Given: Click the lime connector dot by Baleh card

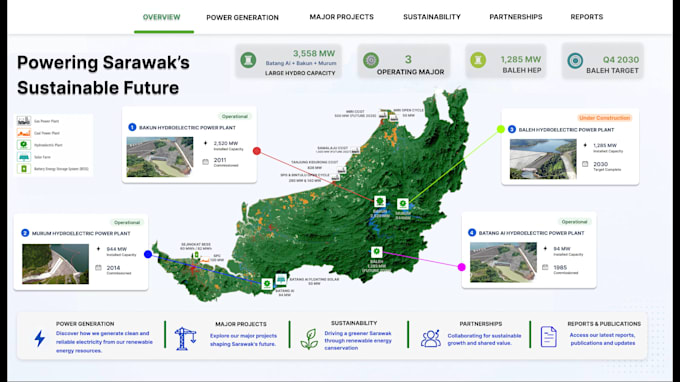Looking at the screenshot, I should tap(501, 129).
